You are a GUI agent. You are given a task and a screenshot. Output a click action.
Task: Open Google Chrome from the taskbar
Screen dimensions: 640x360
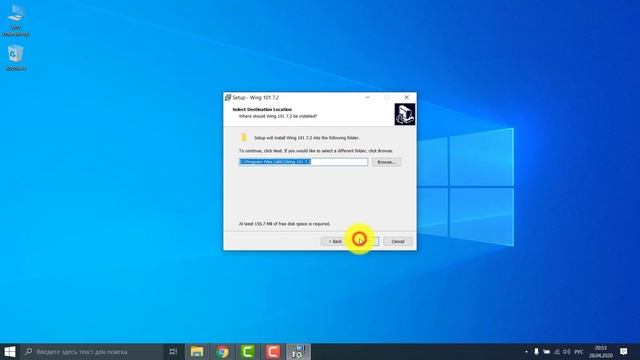click(x=222, y=351)
